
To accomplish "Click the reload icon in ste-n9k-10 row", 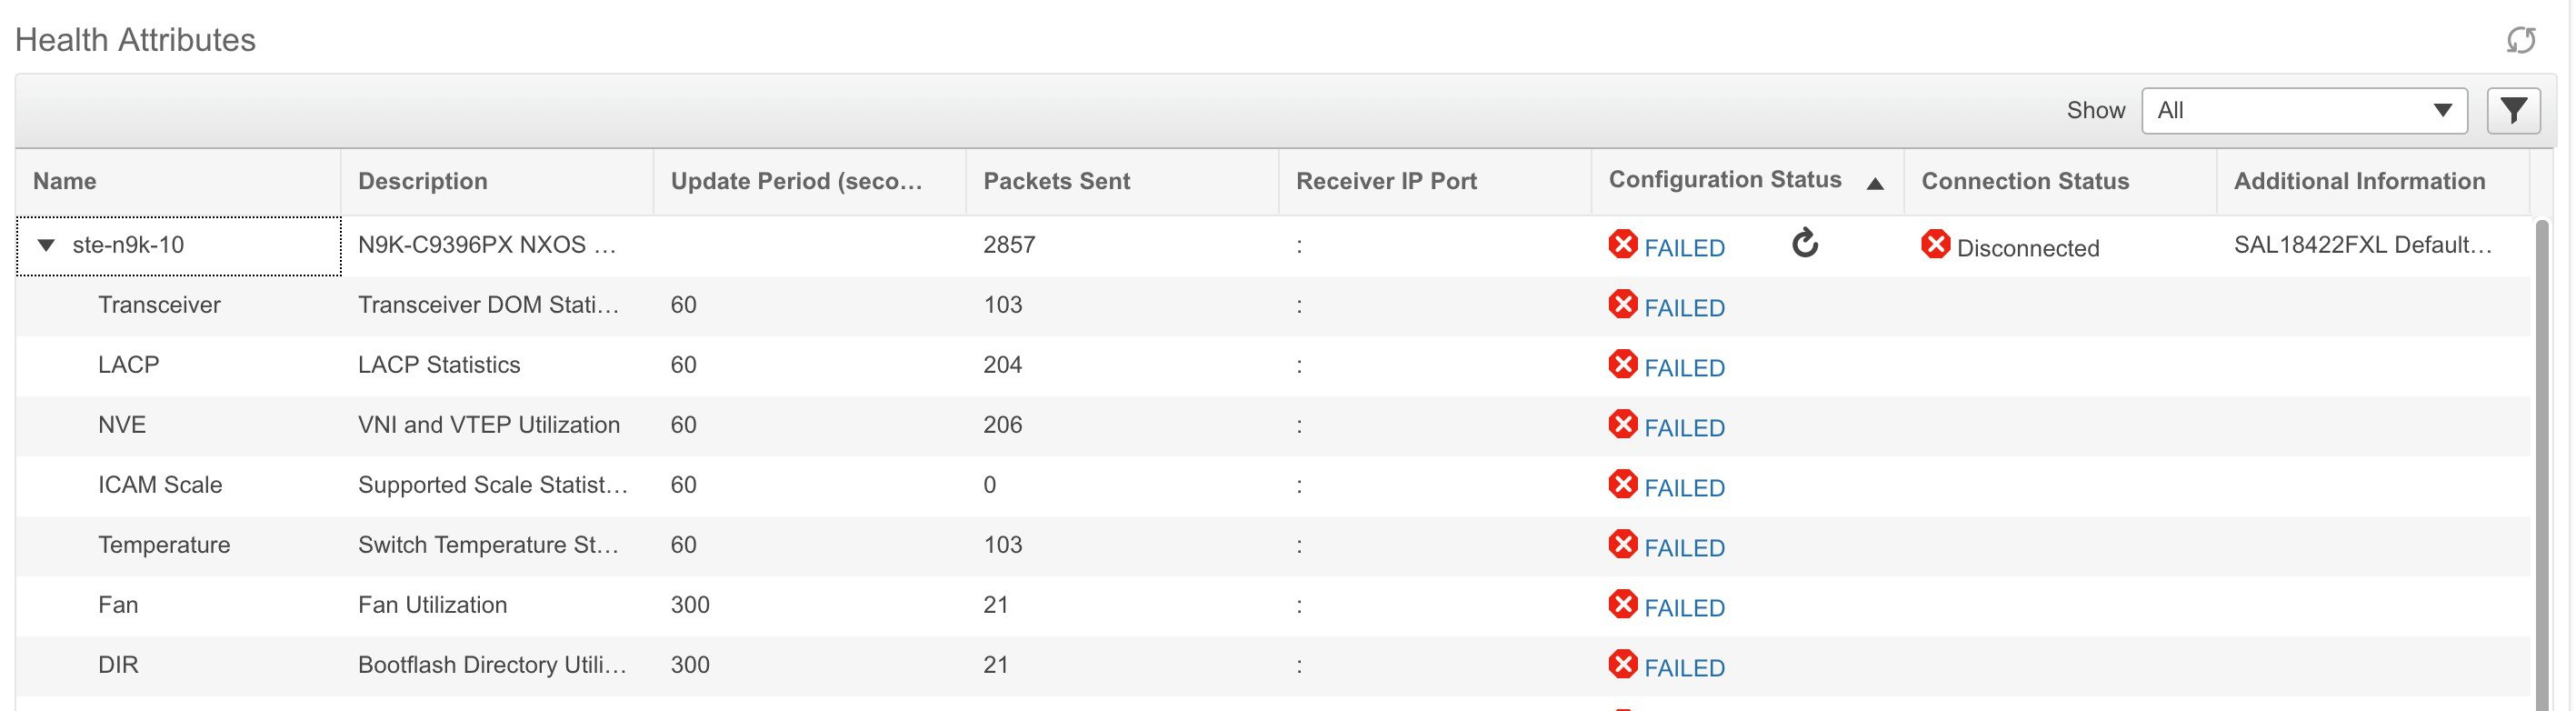I will [x=1804, y=243].
